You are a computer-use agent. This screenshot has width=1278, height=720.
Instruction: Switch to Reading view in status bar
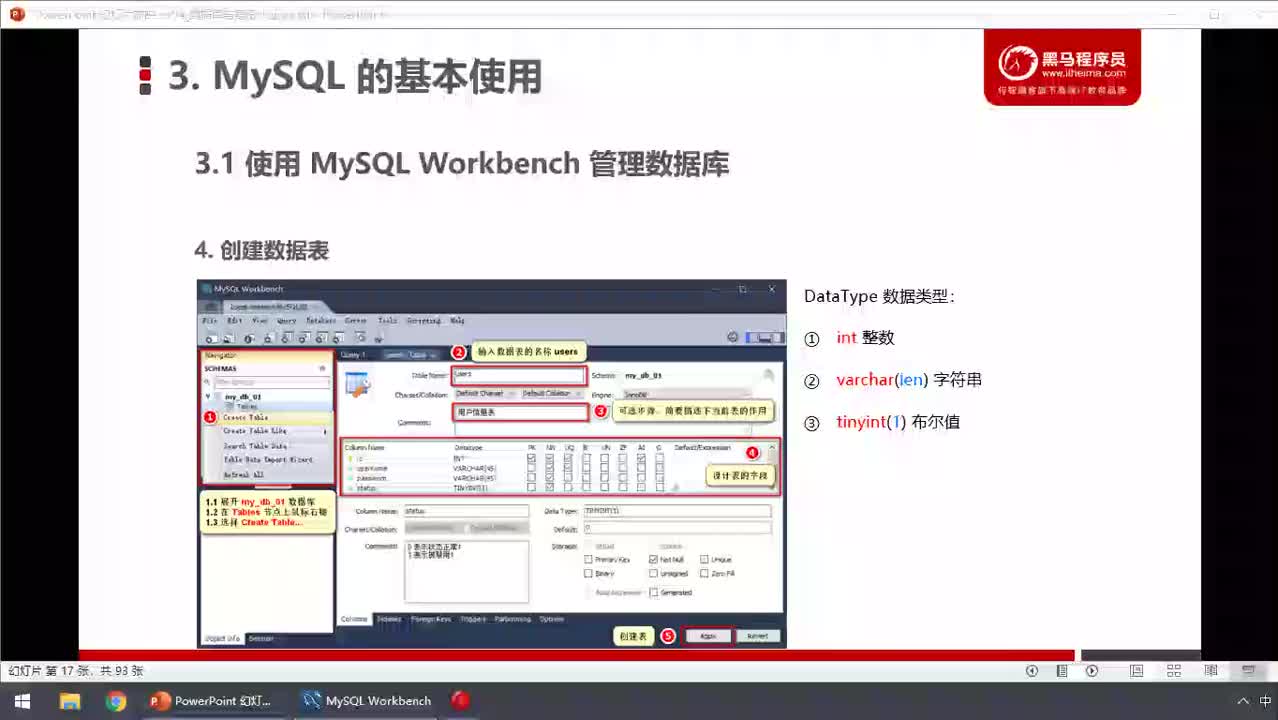coord(1211,671)
